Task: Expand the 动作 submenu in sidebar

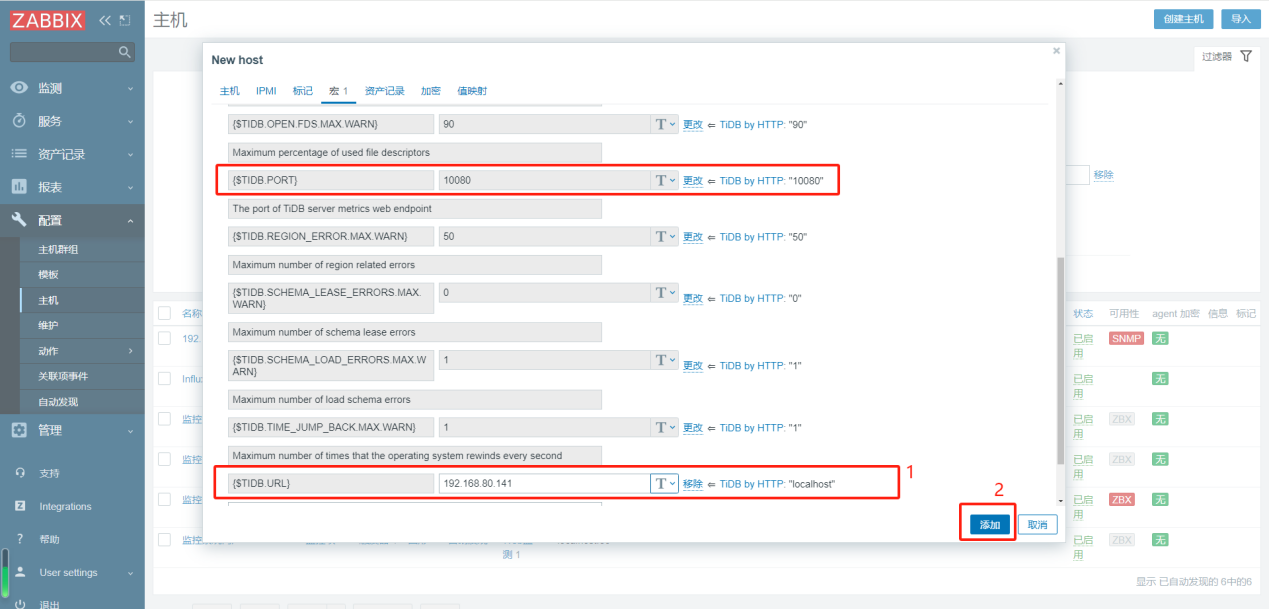Action: 131,351
